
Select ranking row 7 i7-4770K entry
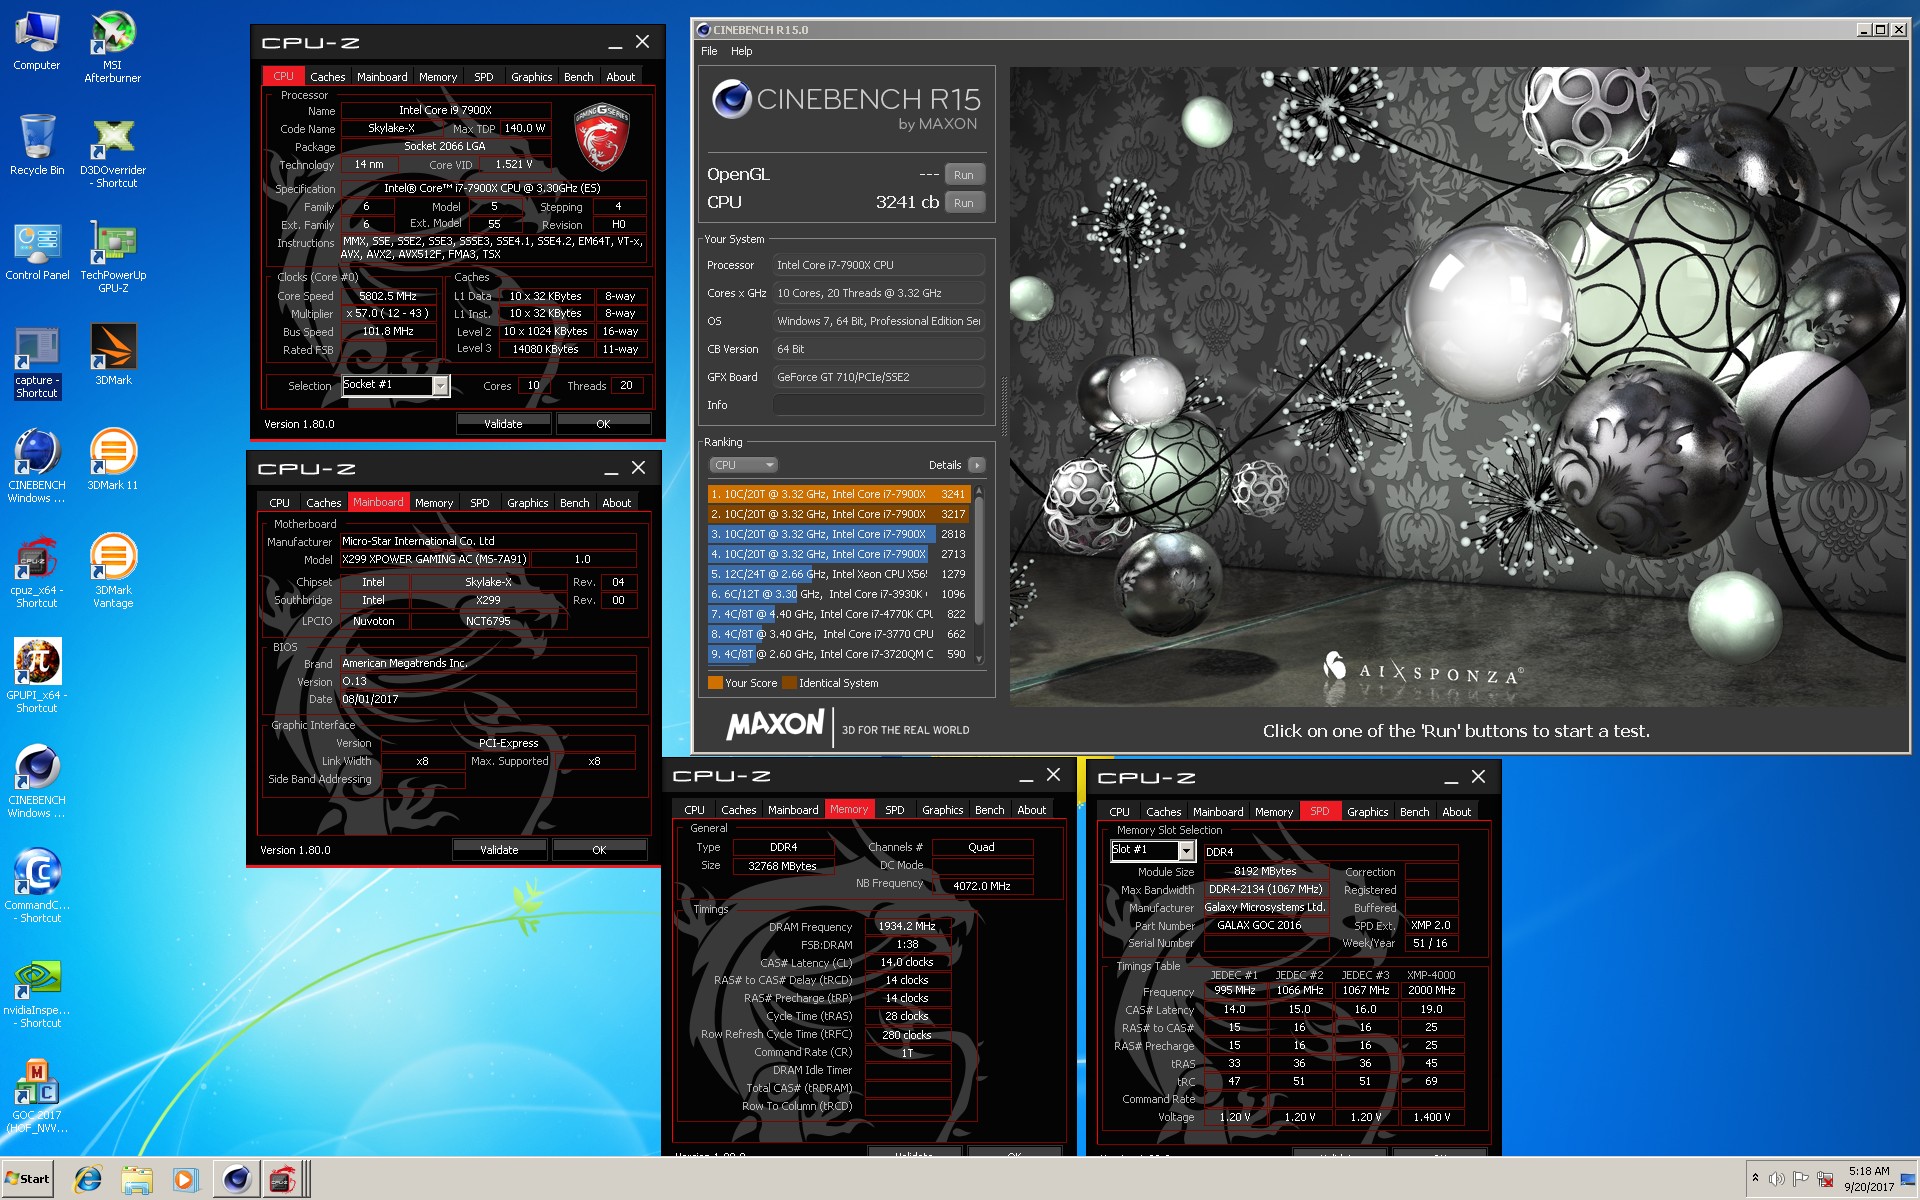(838, 614)
